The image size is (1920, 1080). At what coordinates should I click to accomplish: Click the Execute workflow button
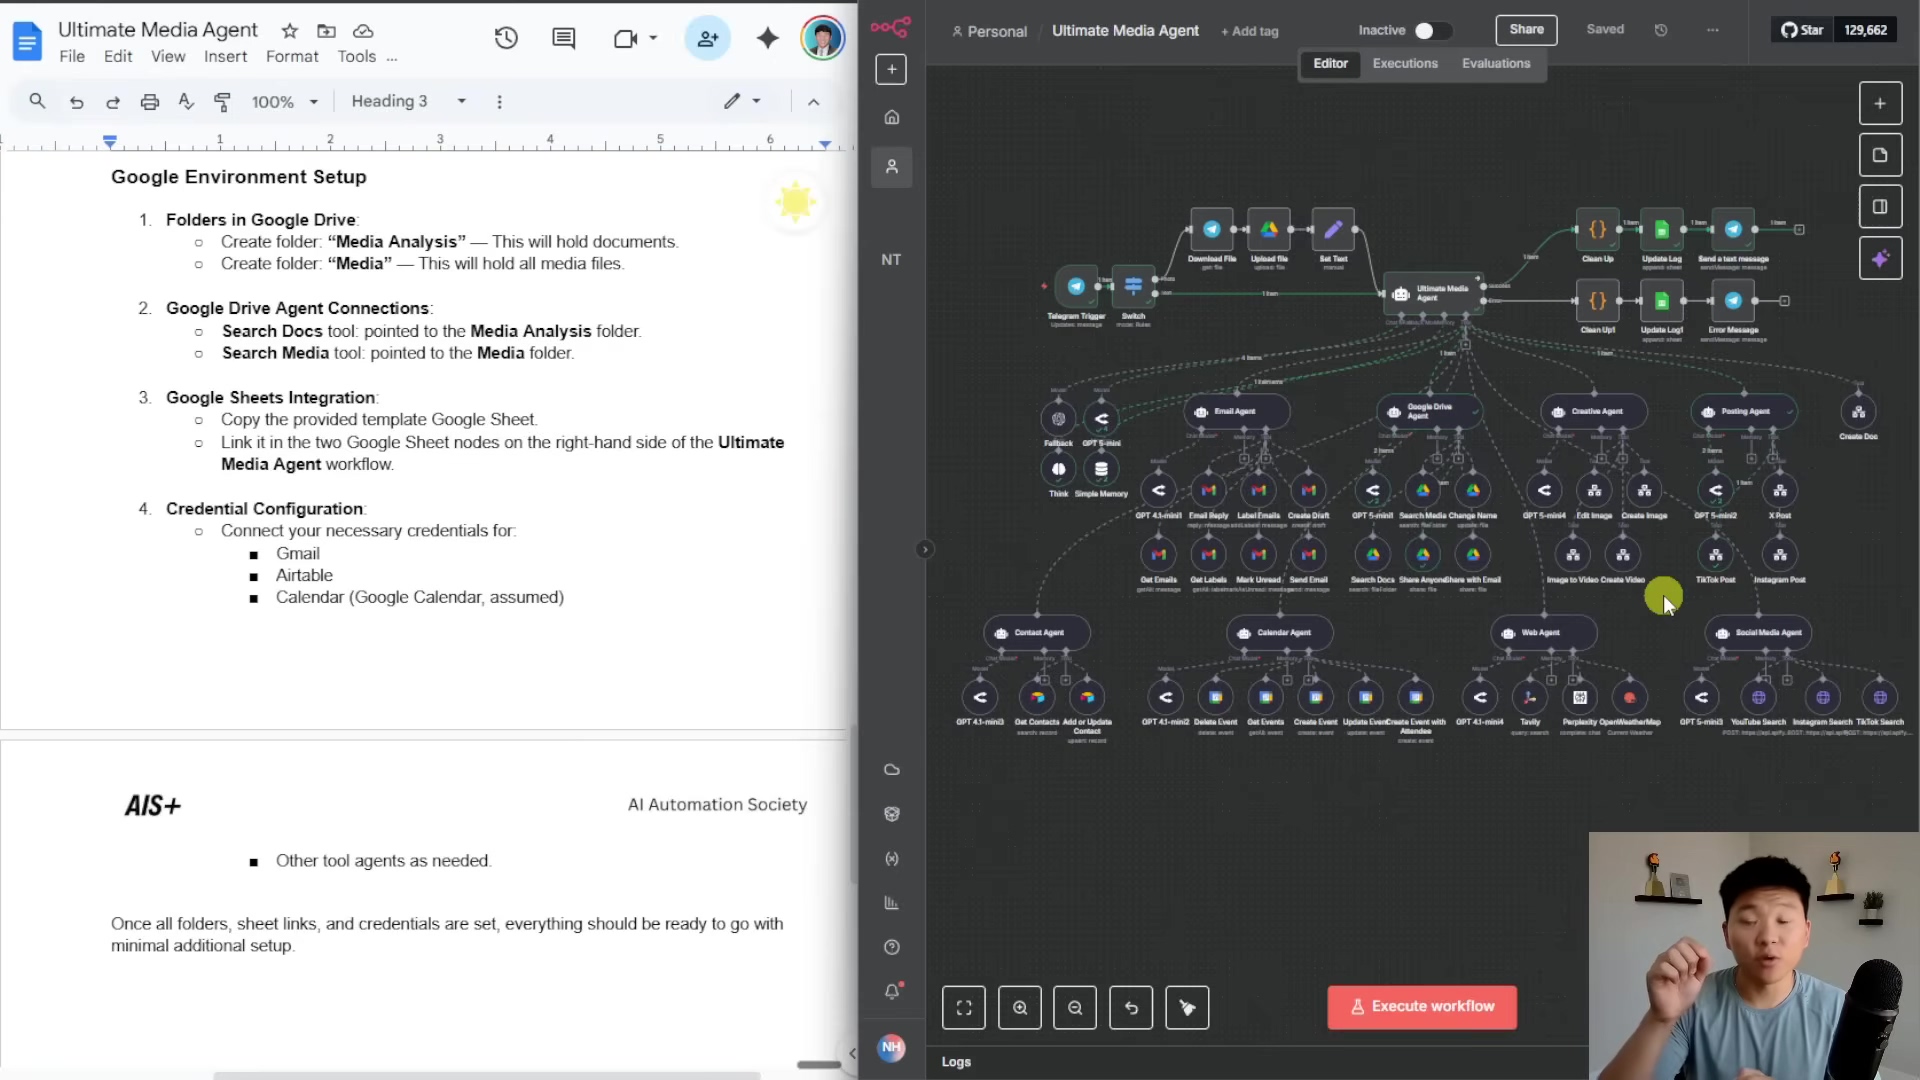[1421, 1007]
